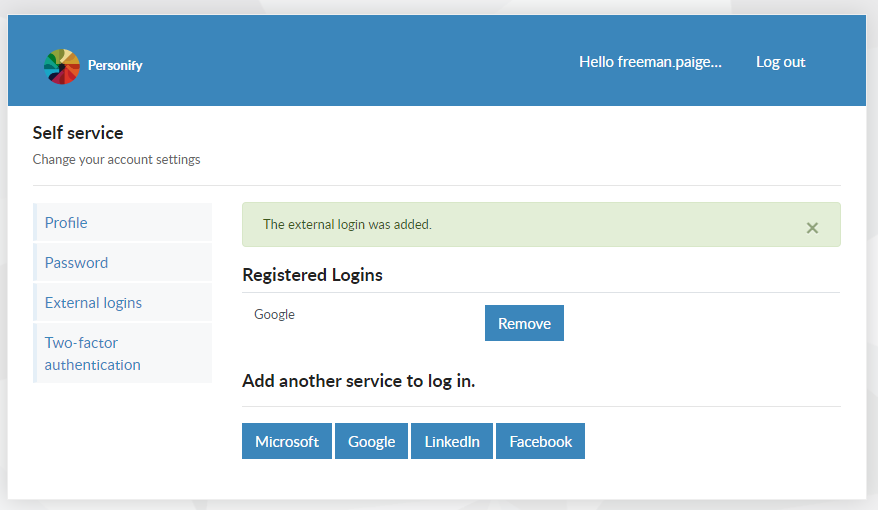This screenshot has height=510, width=878.
Task: Add LinkedIn as a login service
Action: [452, 441]
